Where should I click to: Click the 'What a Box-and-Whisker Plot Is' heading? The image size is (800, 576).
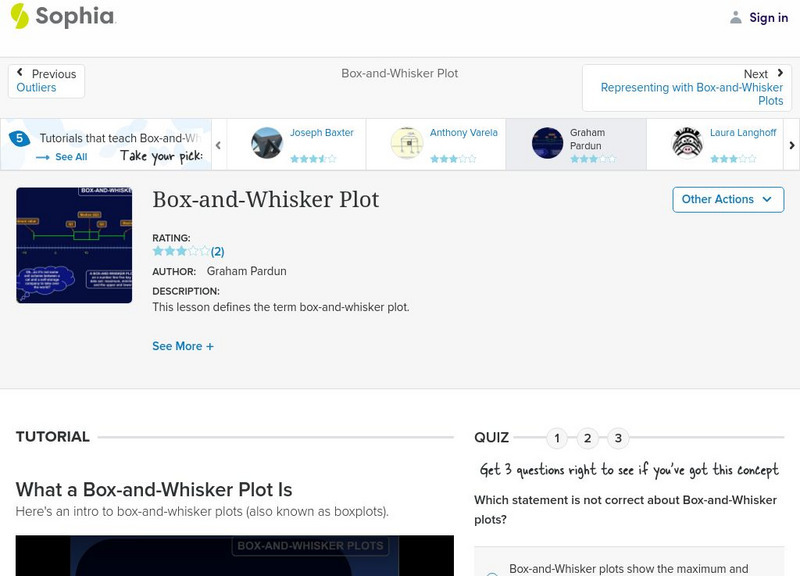coord(154,490)
